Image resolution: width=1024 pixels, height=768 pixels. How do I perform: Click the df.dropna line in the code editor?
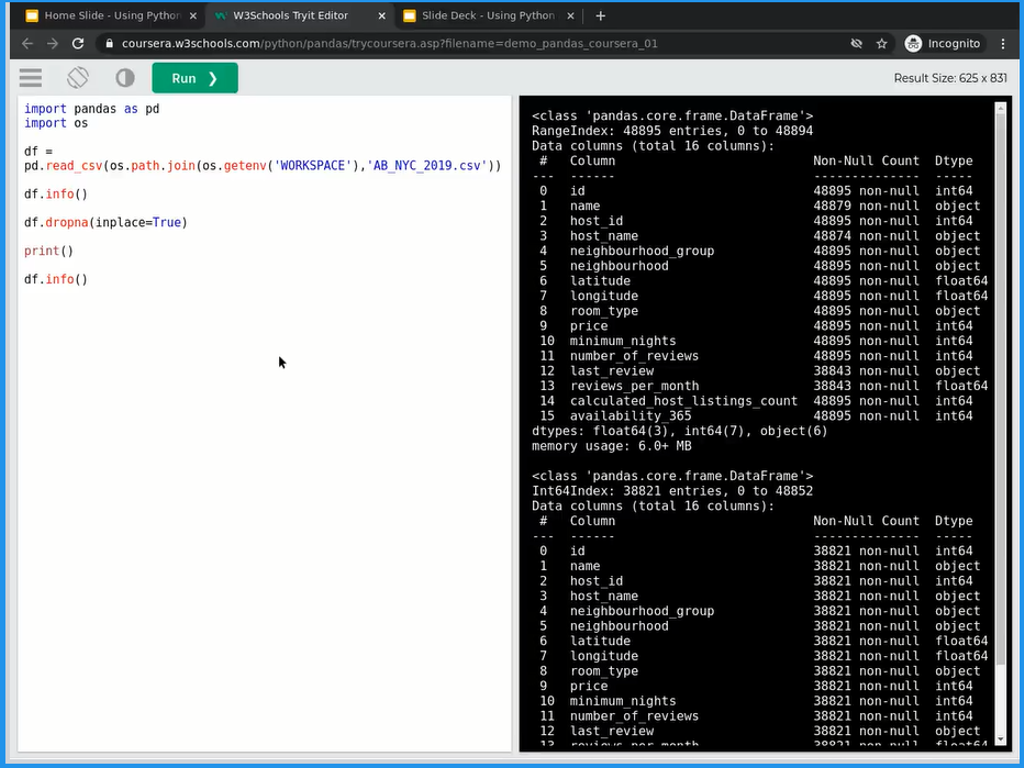coord(105,222)
